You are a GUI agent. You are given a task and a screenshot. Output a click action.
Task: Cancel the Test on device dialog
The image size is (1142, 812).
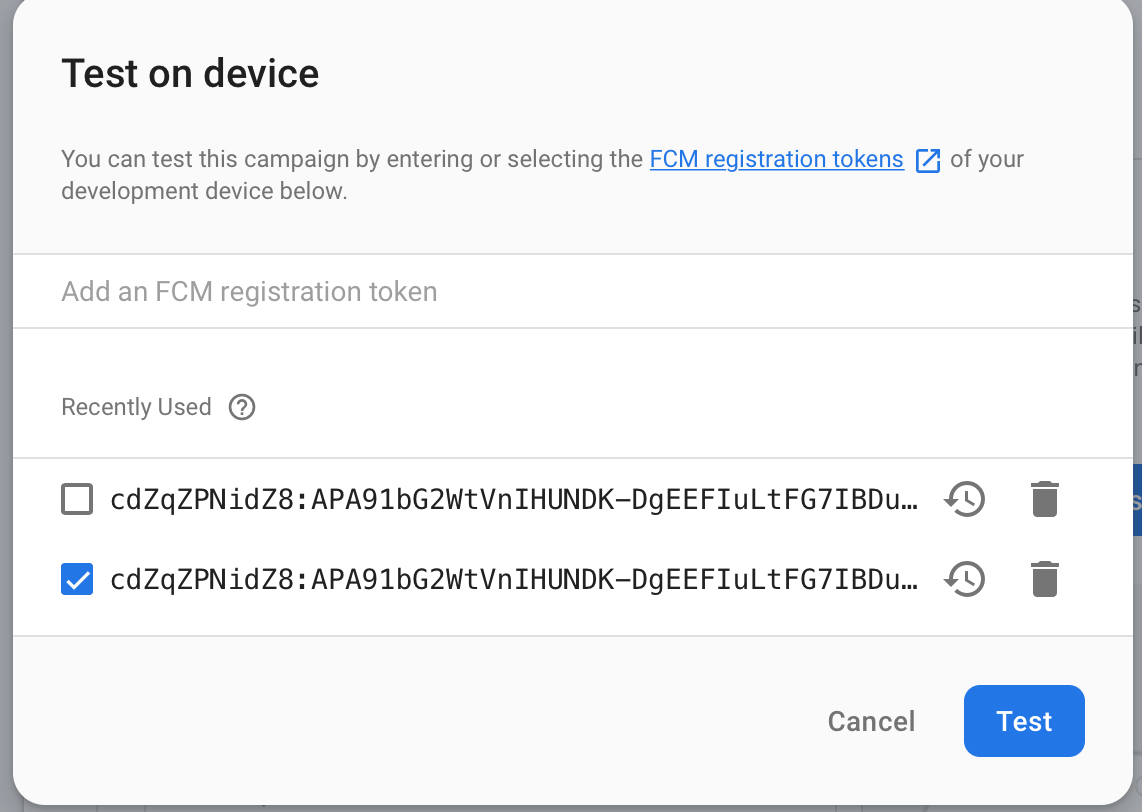click(x=871, y=721)
